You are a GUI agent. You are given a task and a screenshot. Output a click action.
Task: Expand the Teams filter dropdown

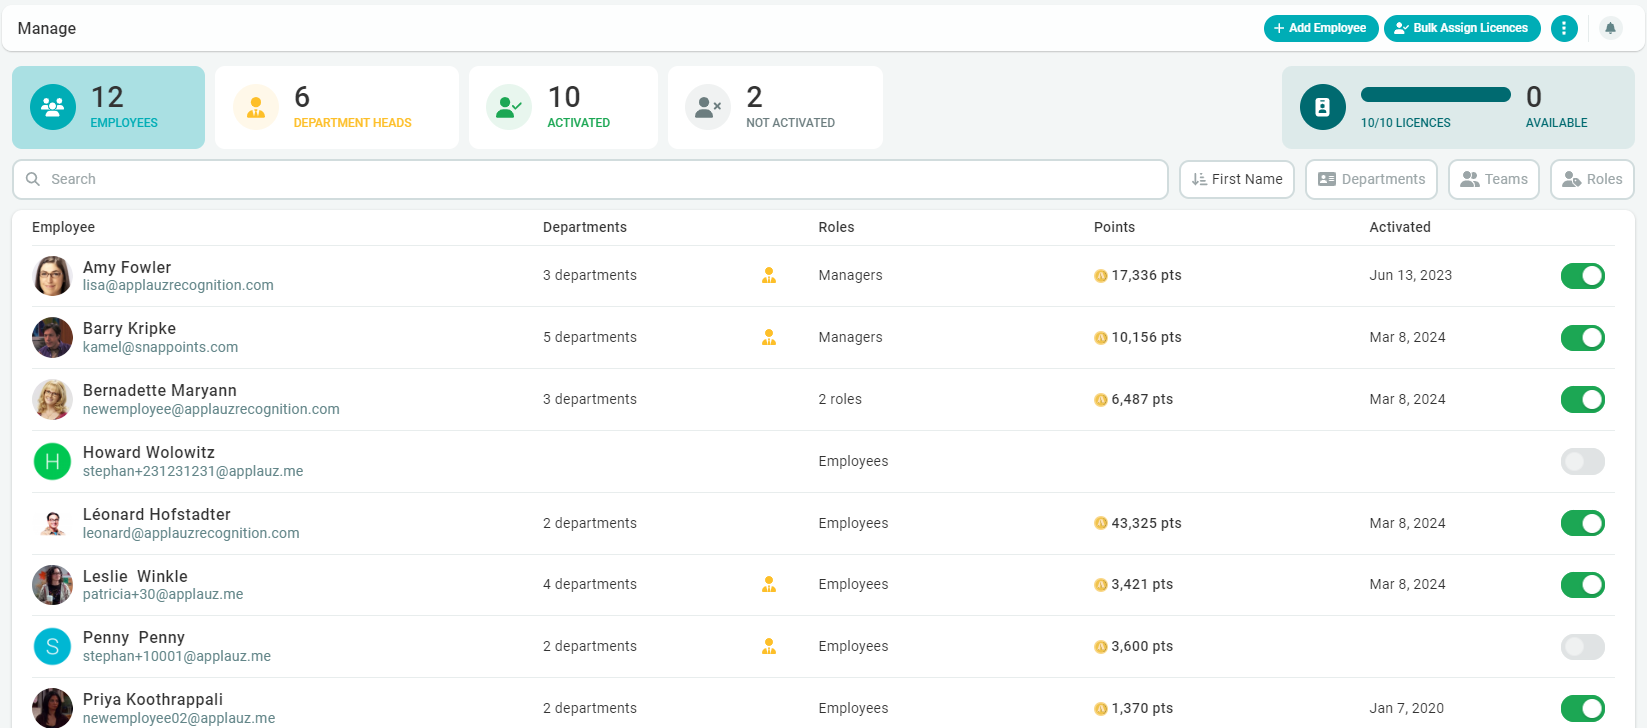pyautogui.click(x=1493, y=180)
